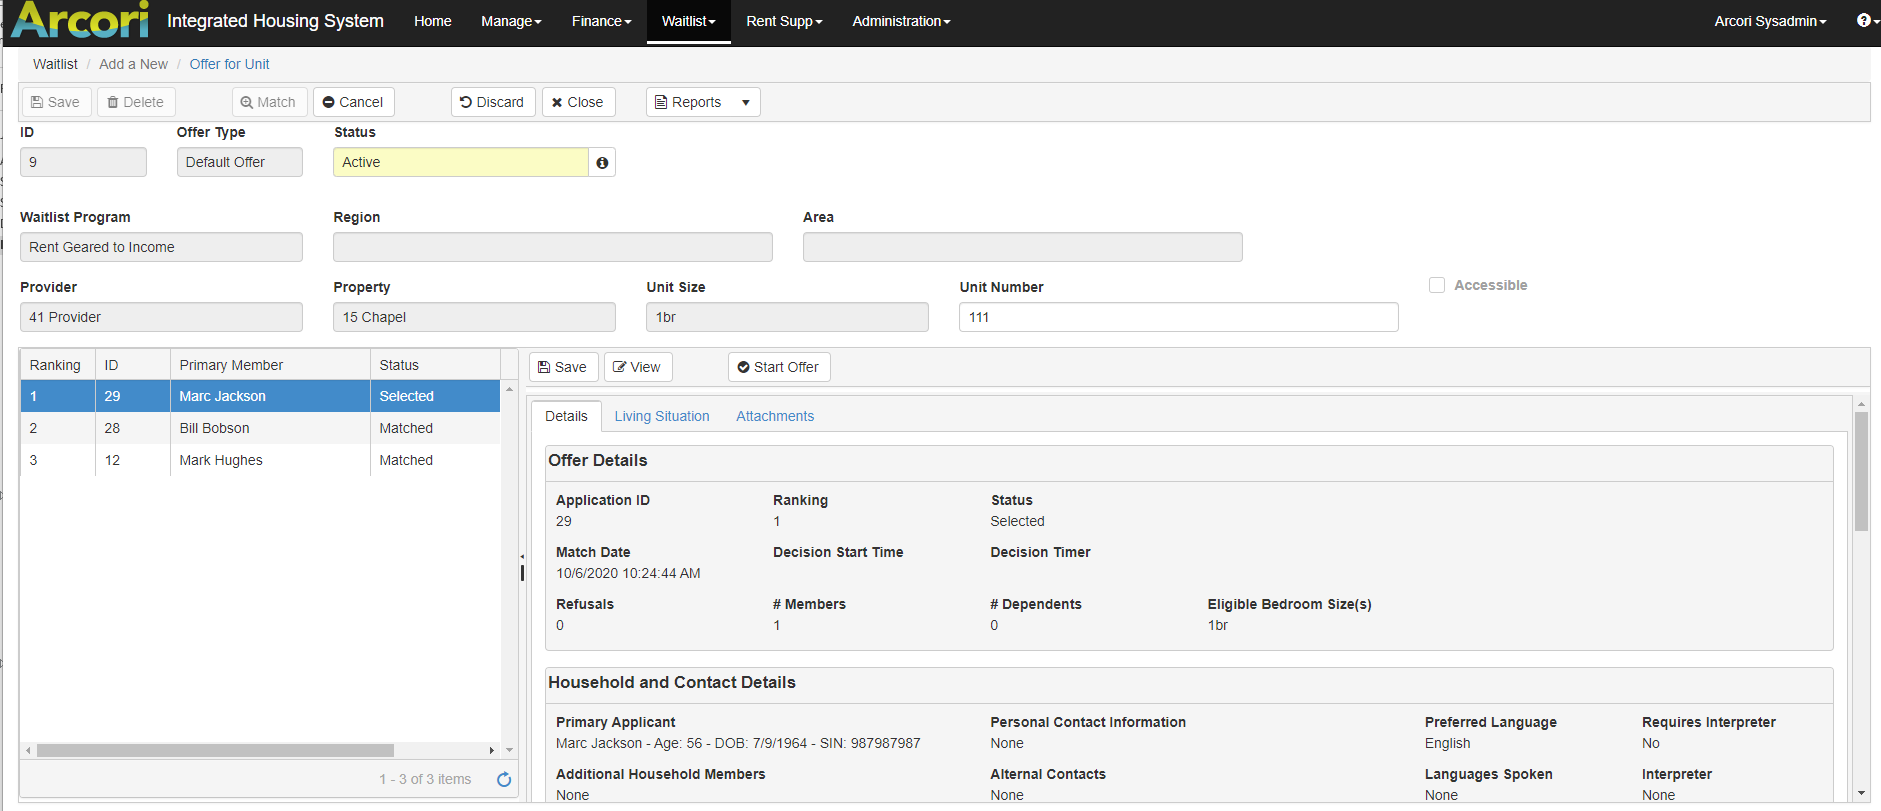Click the Match toolbar button
Screen dimensions: 1881x811
(269, 102)
